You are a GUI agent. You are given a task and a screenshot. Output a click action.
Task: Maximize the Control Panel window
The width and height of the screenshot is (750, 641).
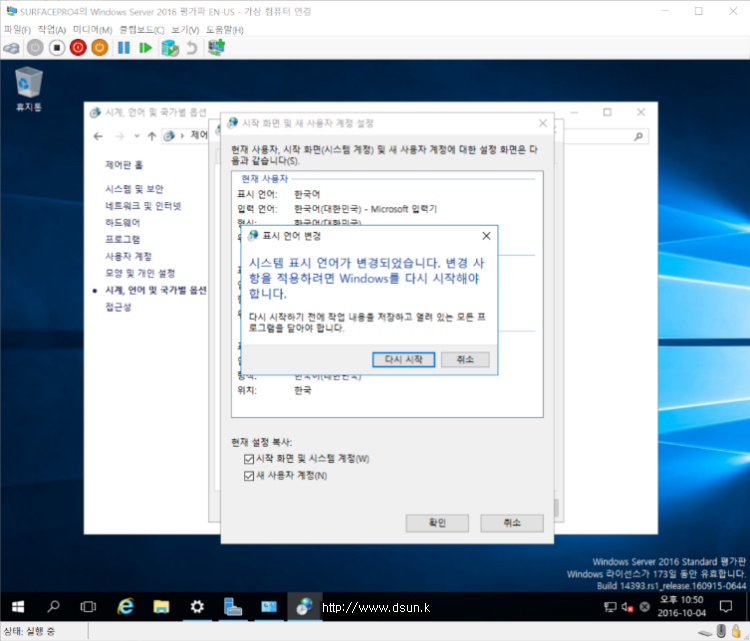coord(607,112)
